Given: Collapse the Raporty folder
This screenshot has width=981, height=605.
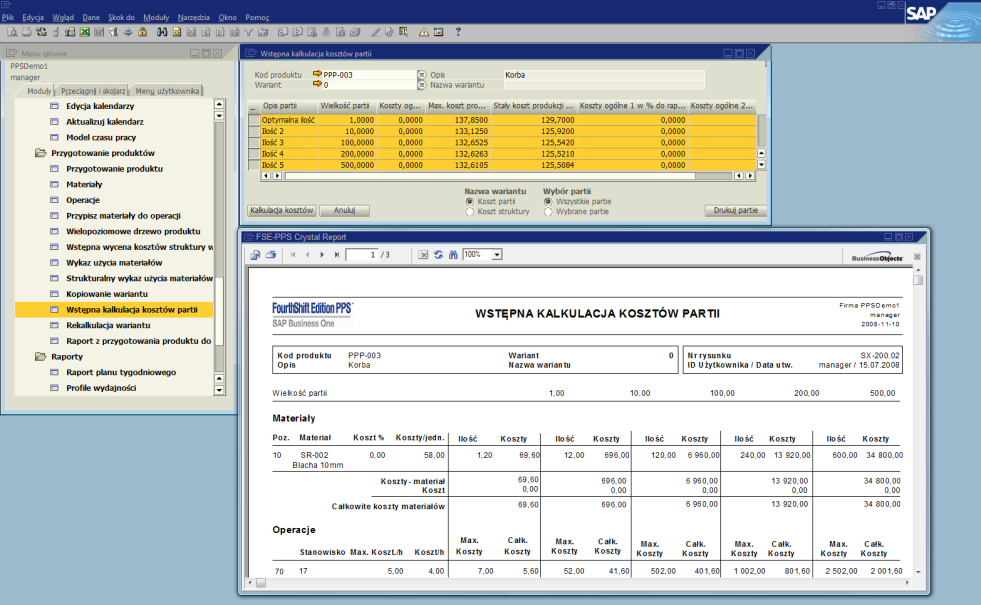Looking at the screenshot, I should [41, 356].
